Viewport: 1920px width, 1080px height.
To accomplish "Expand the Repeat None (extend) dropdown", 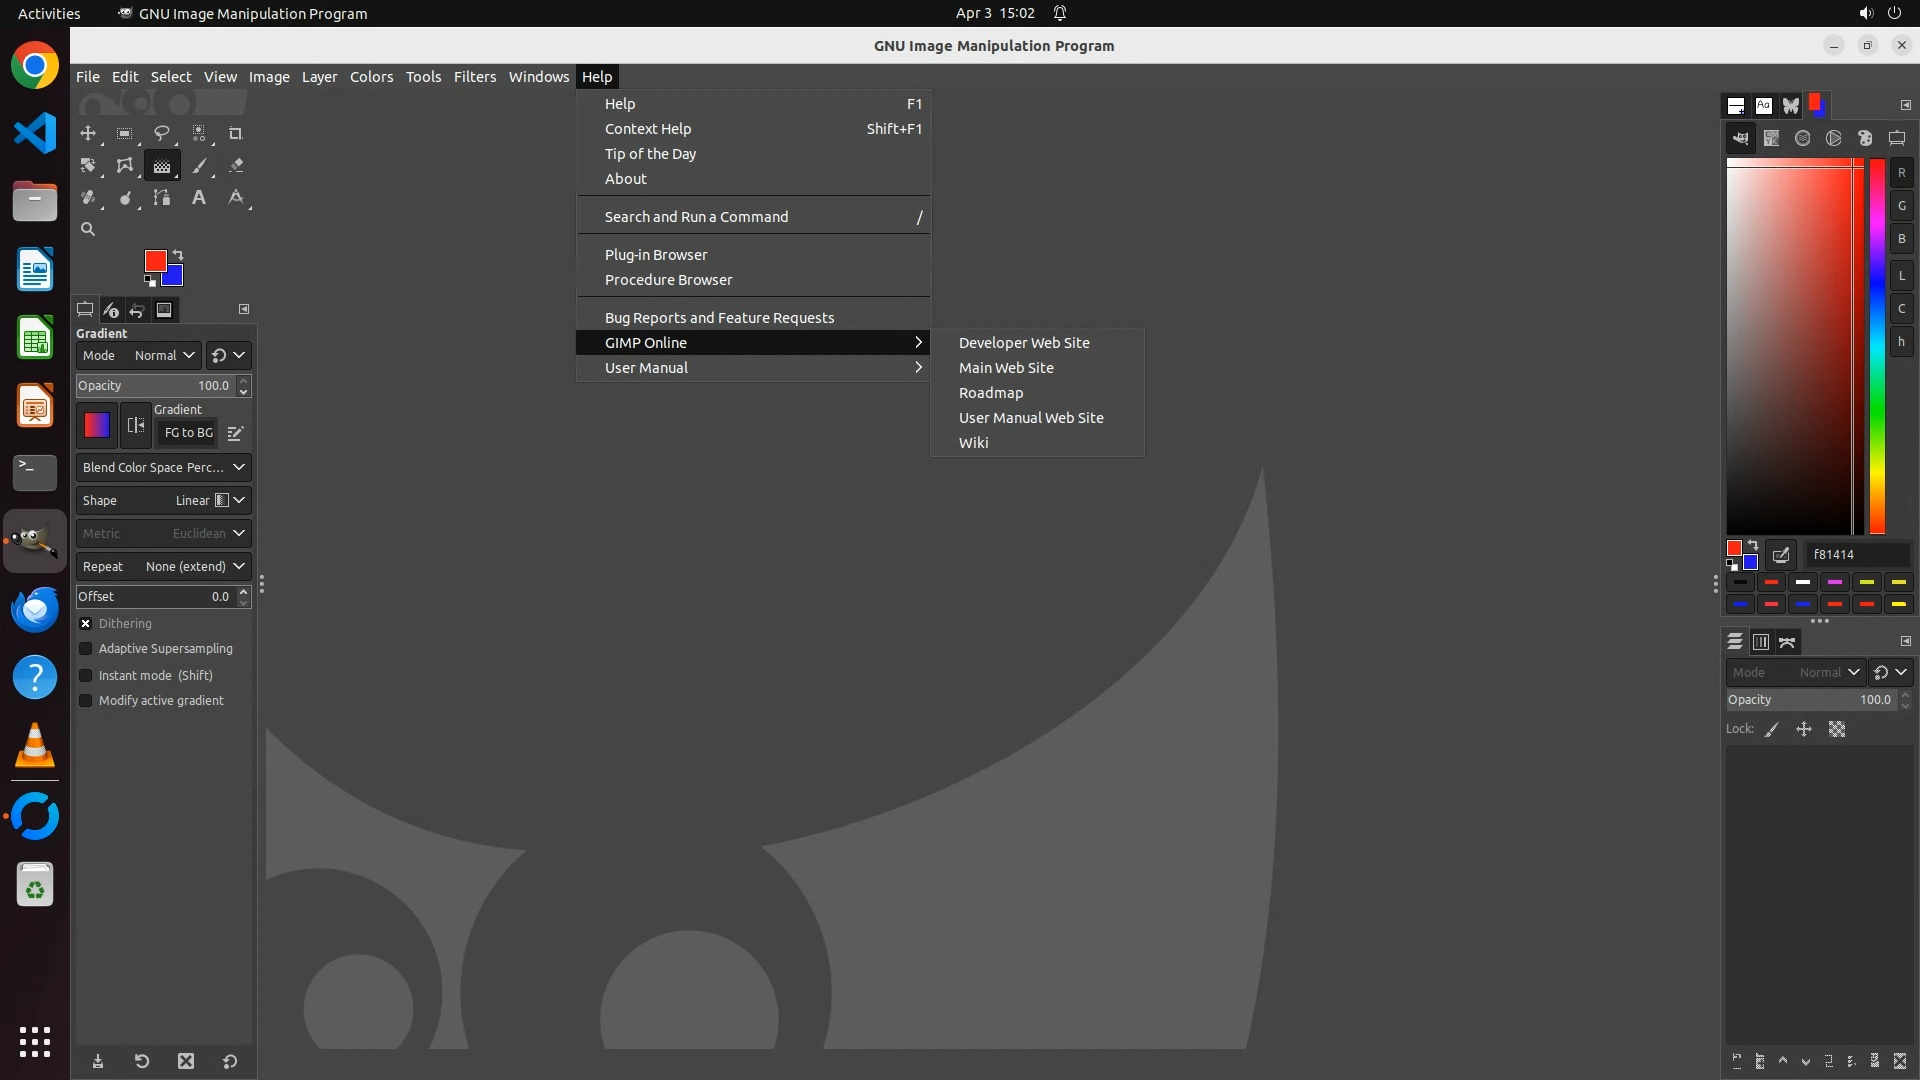I will click(x=163, y=566).
